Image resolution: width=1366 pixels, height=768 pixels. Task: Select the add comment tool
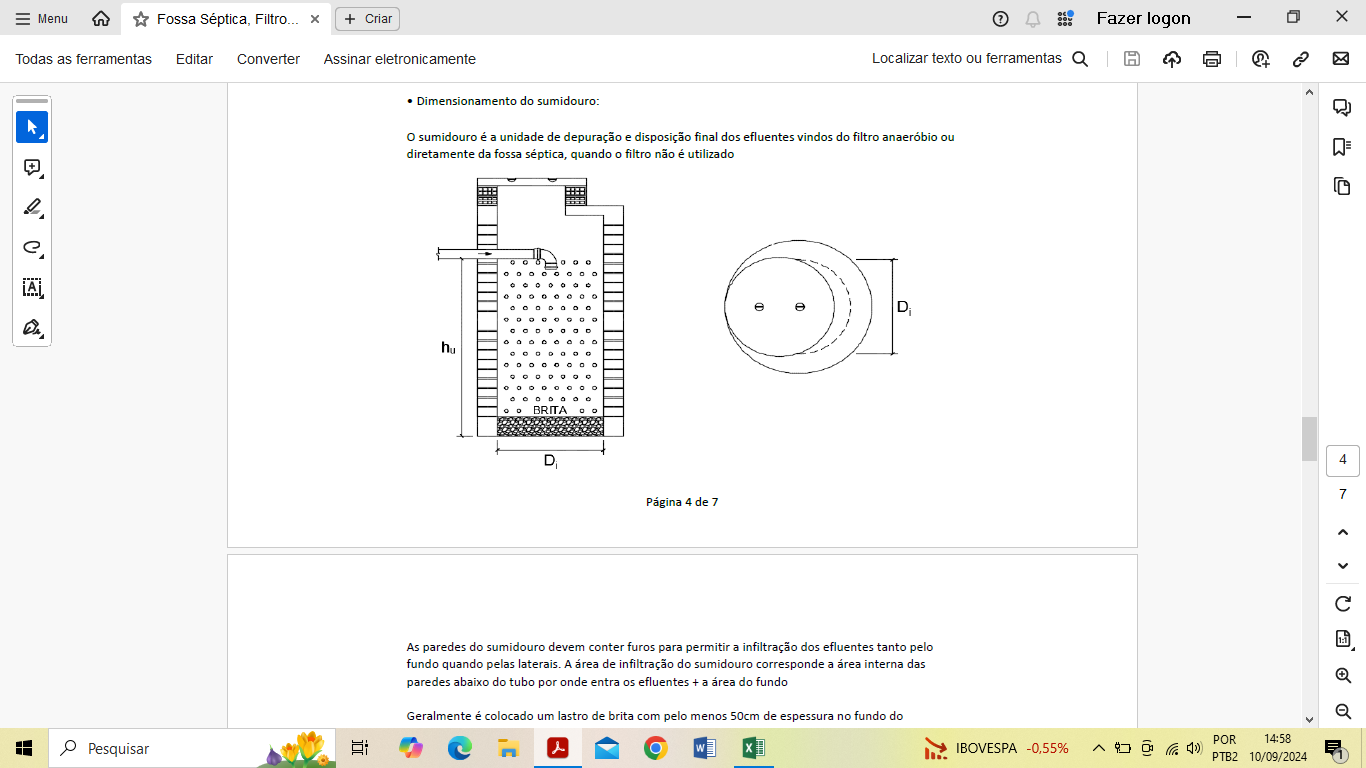click(x=32, y=168)
